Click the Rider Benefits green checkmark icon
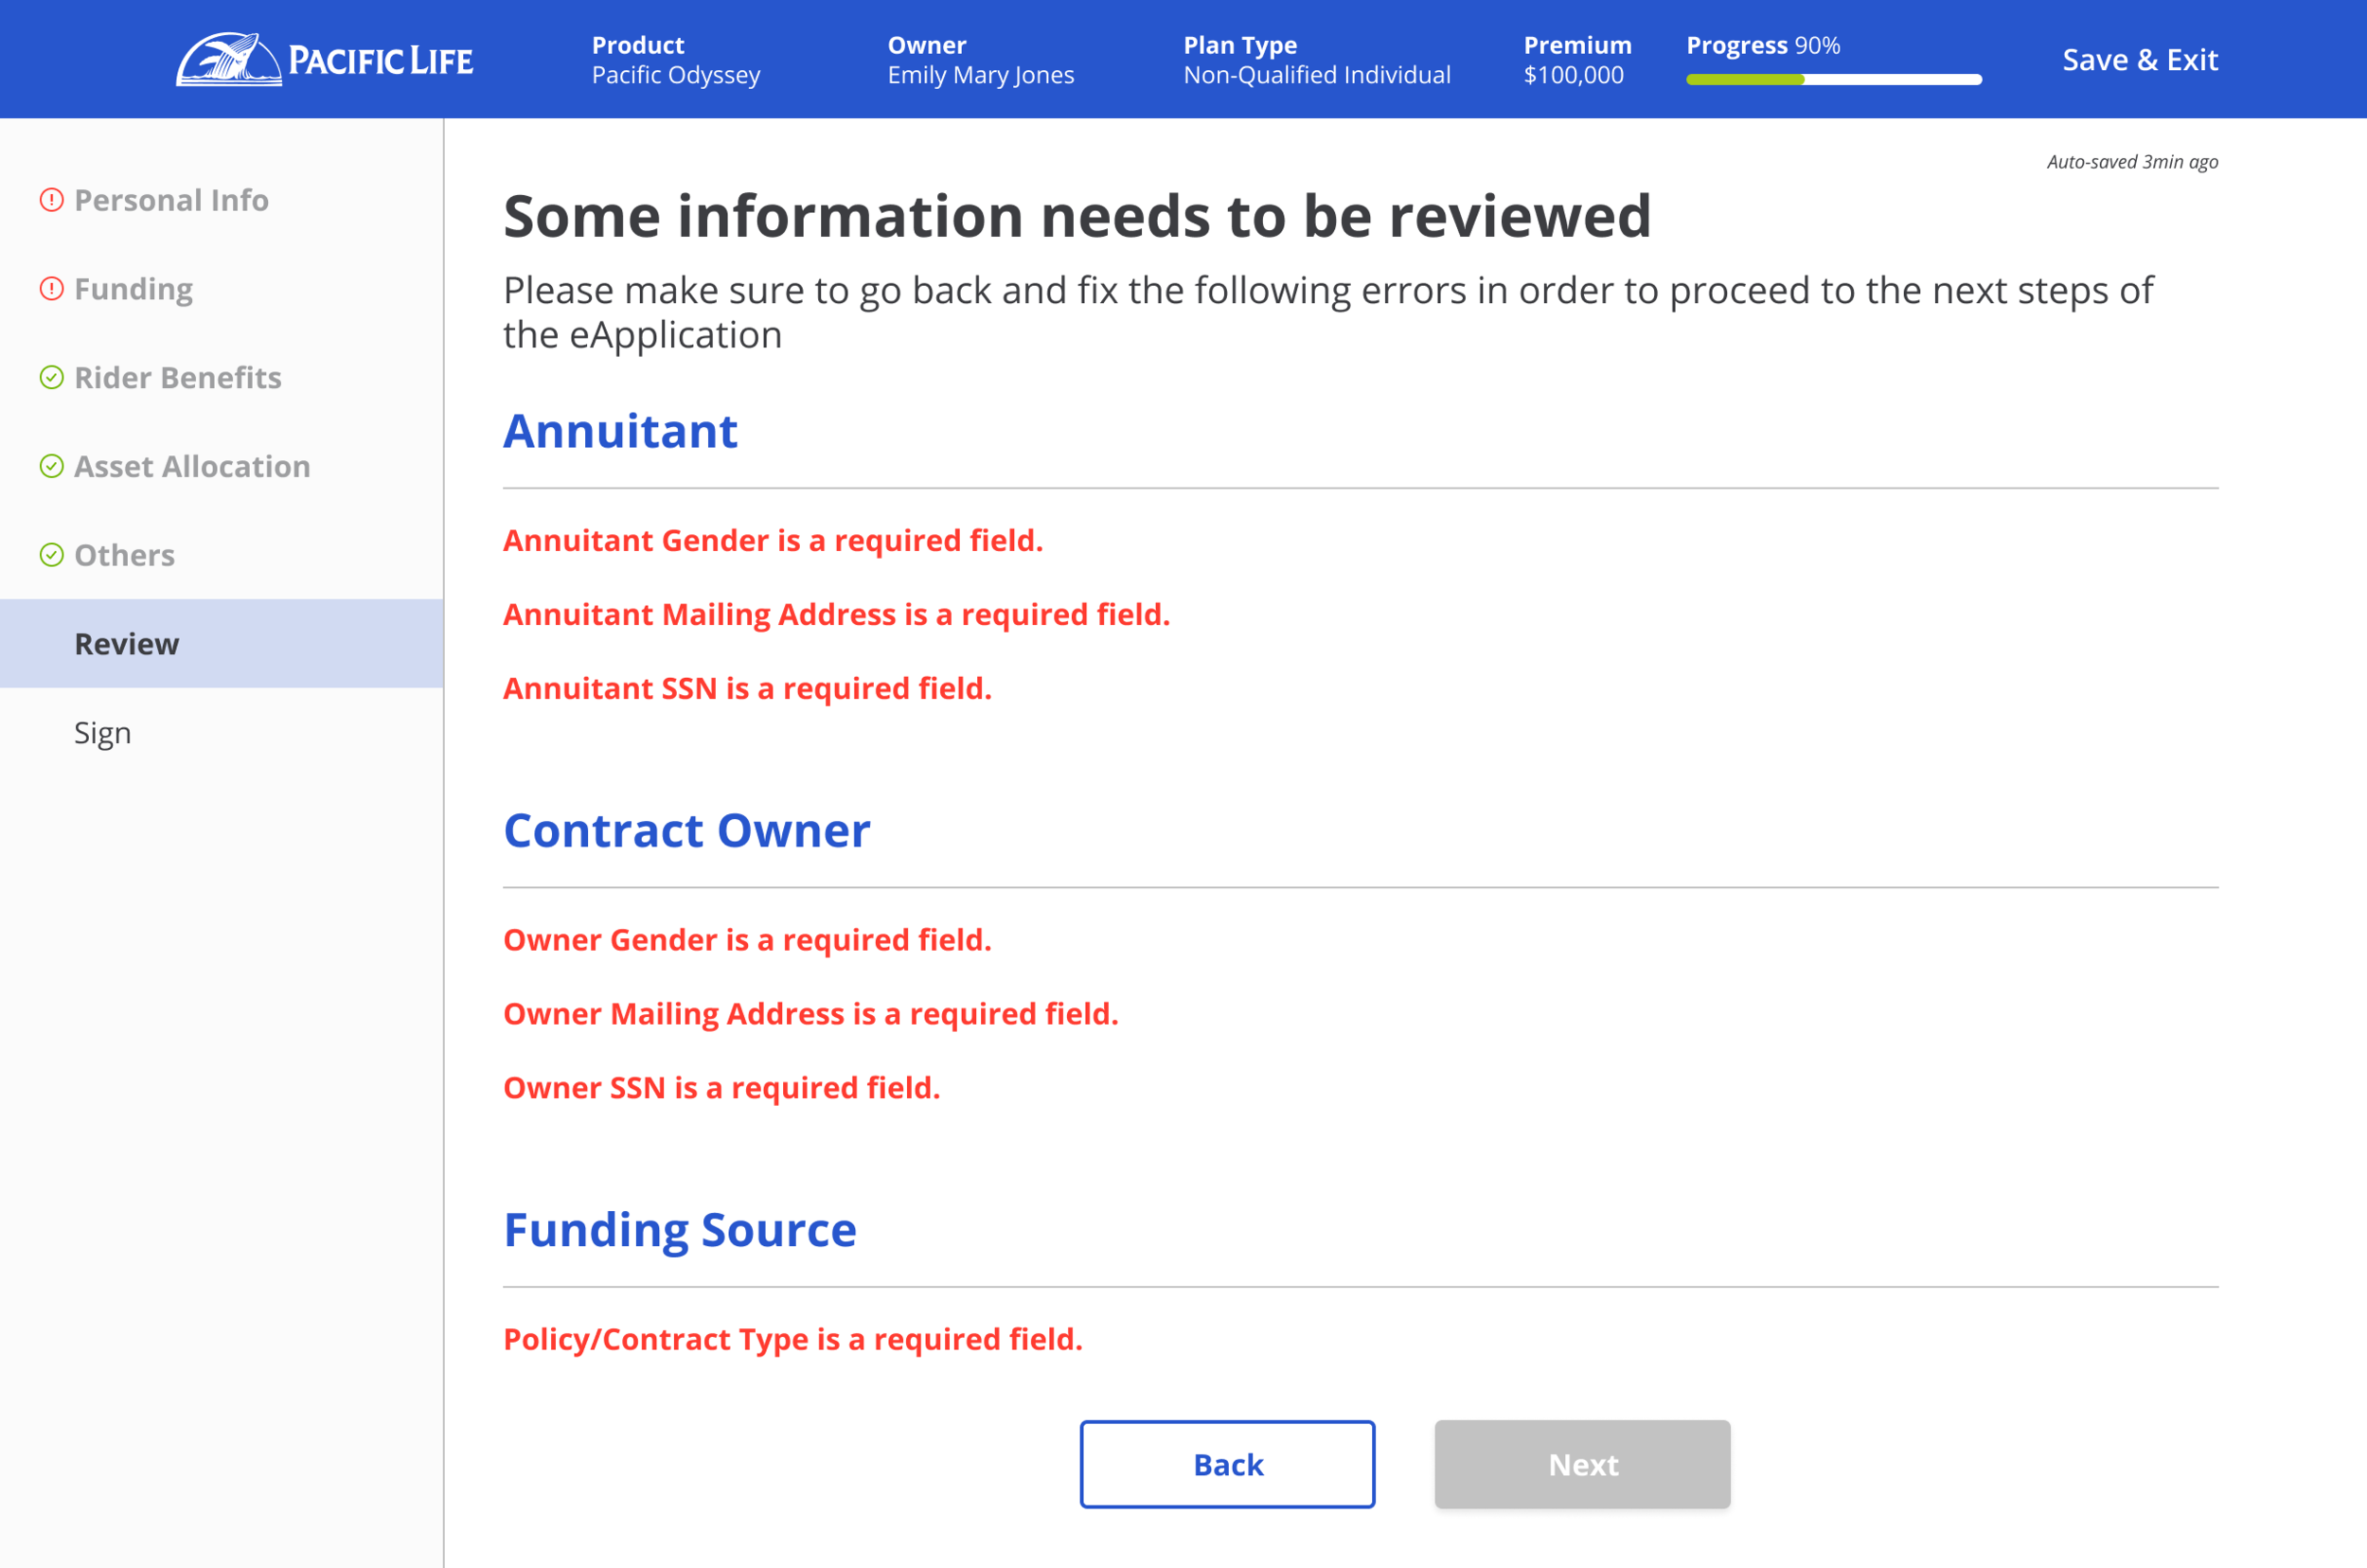The image size is (2367, 1568). tap(51, 378)
